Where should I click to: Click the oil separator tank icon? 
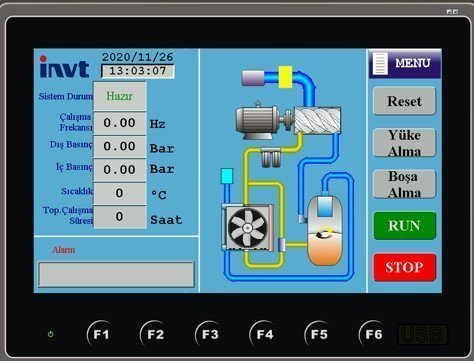click(x=325, y=231)
